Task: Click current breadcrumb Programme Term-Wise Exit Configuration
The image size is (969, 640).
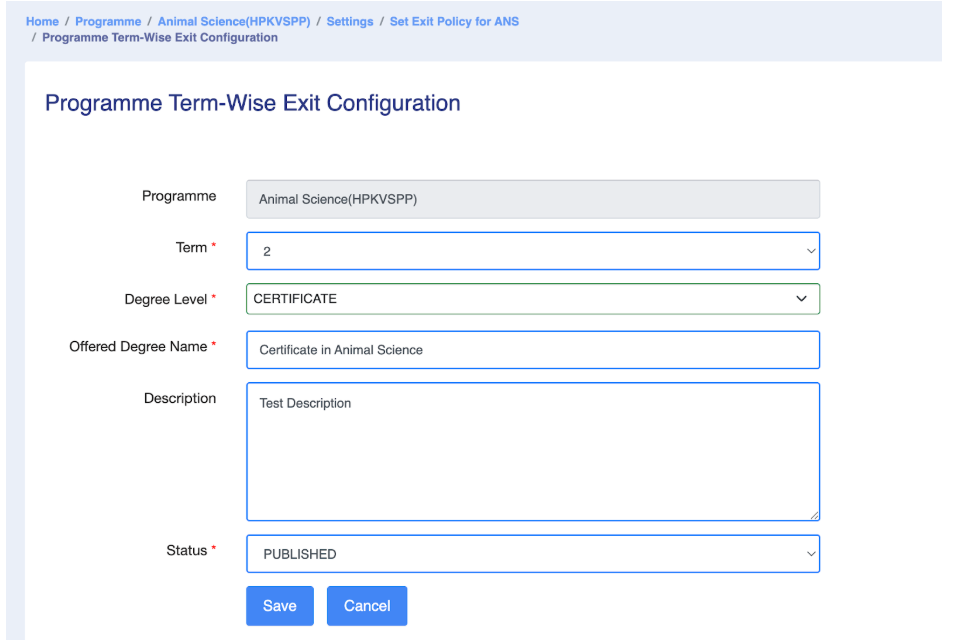Action: pos(160,38)
